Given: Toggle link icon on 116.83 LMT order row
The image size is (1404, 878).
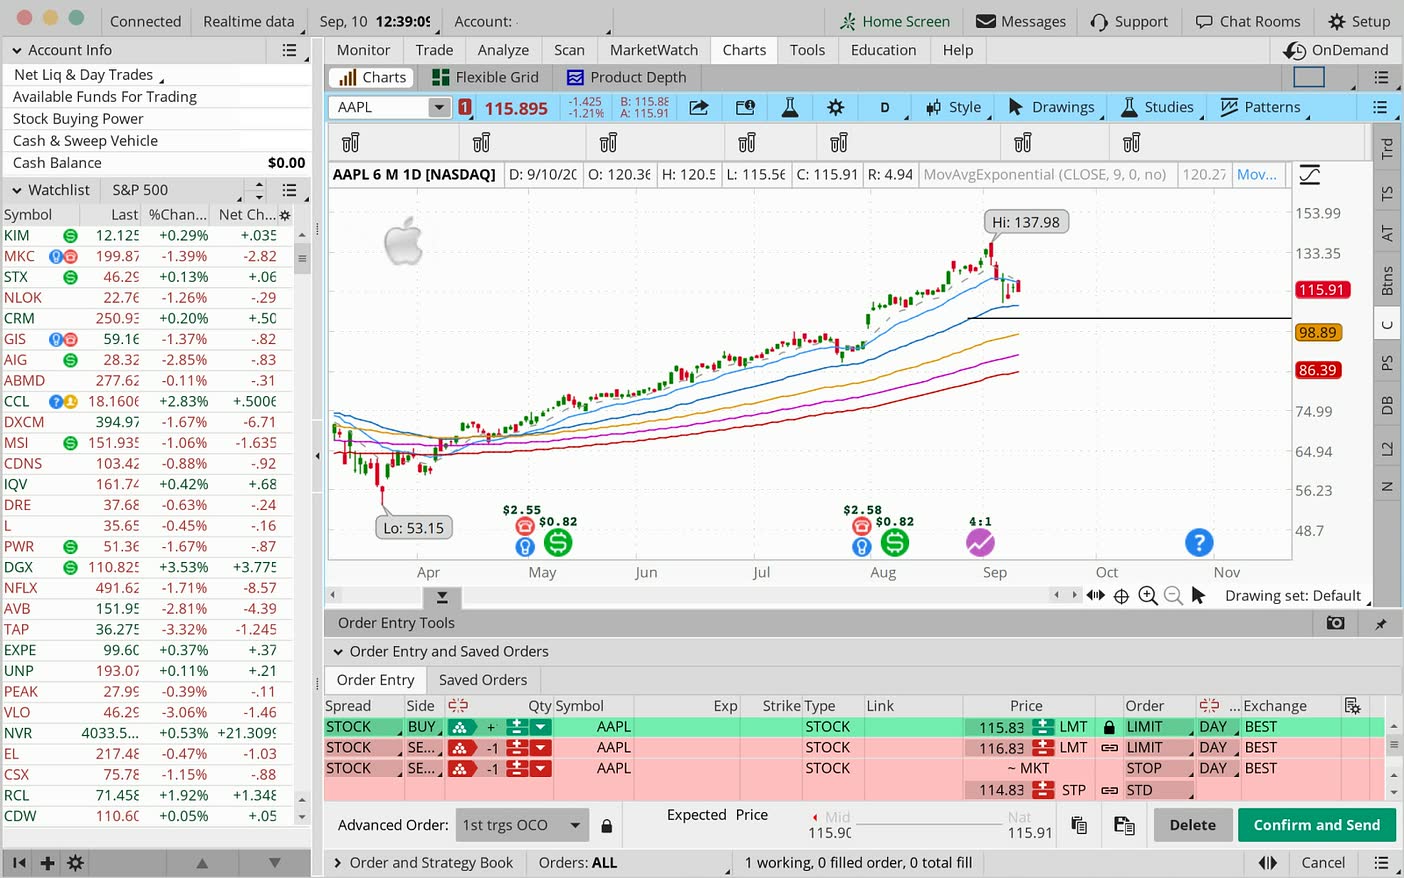Looking at the screenshot, I should 1109,748.
